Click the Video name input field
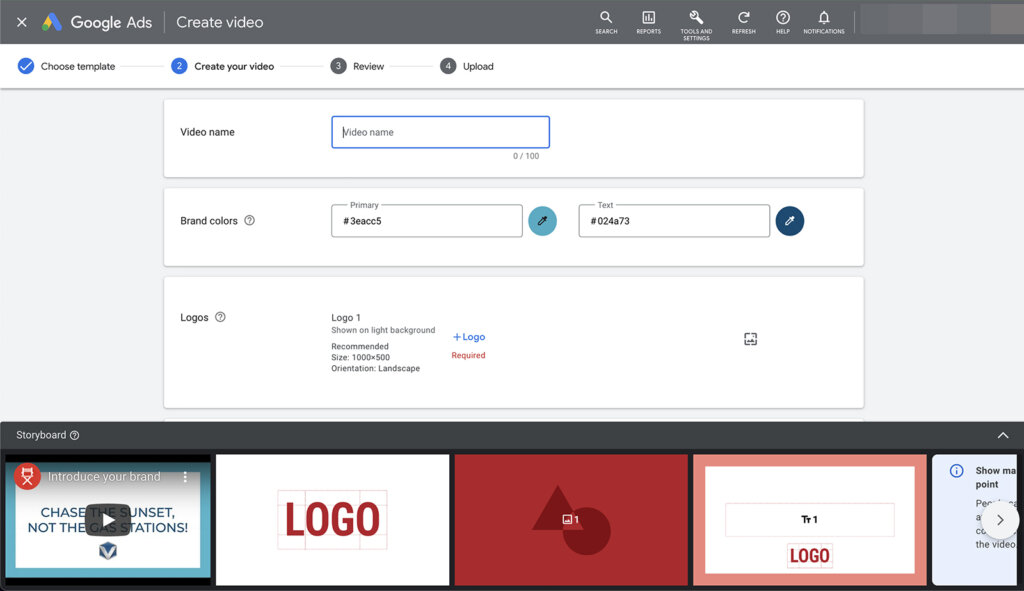 [440, 131]
